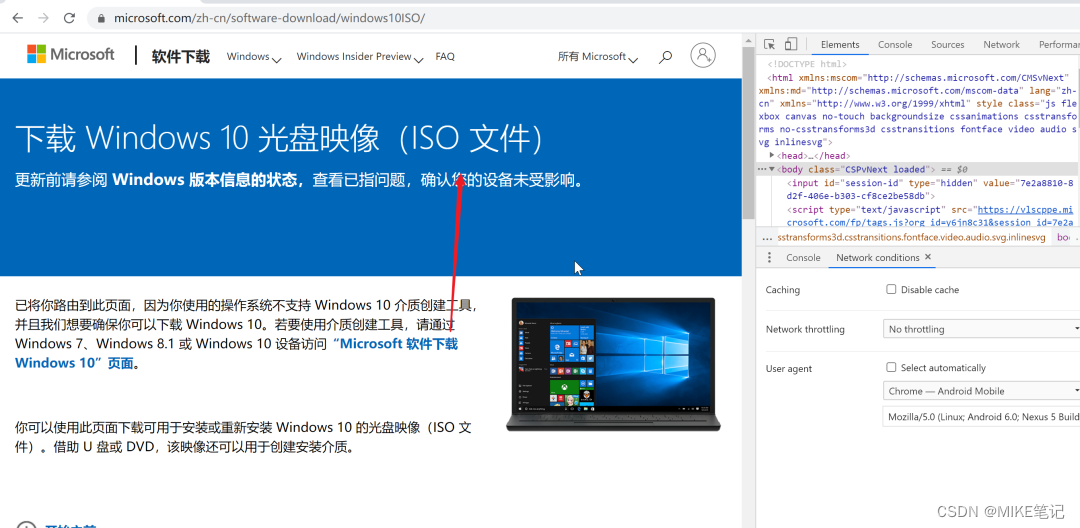Viewport: 1080px width, 528px height.
Task: Open the FAQ link
Action: [x=445, y=57]
